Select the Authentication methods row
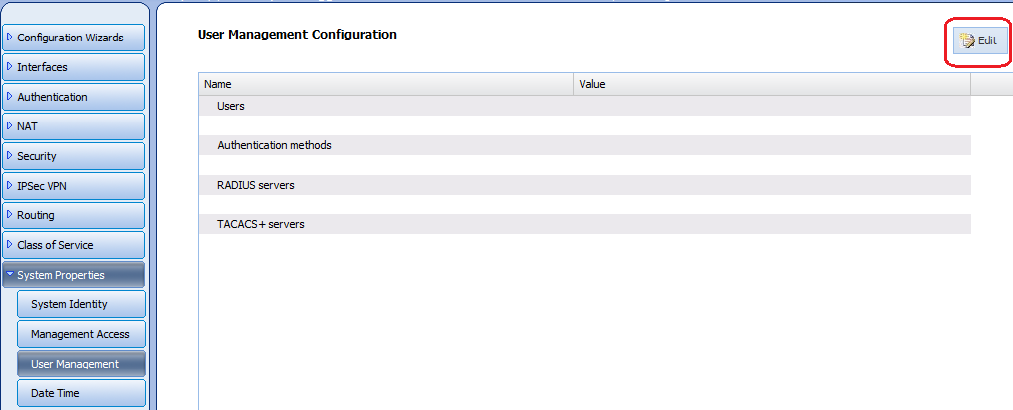 click(274, 145)
